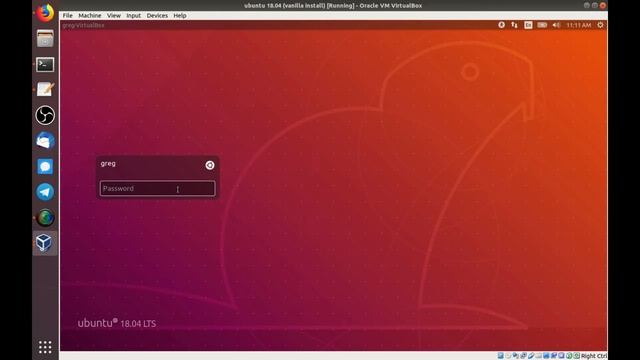This screenshot has width=640, height=360.
Task: Open session selector next to greg
Action: coord(210,165)
